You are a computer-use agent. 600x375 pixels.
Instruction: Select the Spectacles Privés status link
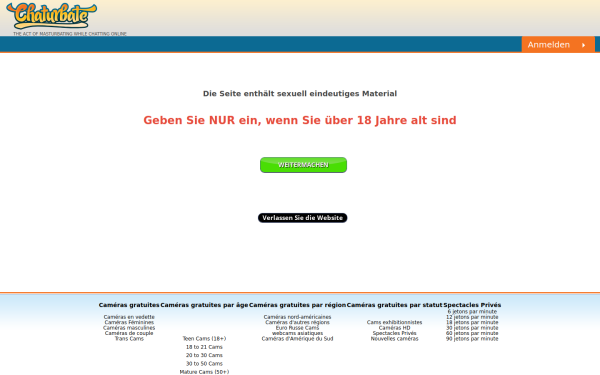pos(394,333)
